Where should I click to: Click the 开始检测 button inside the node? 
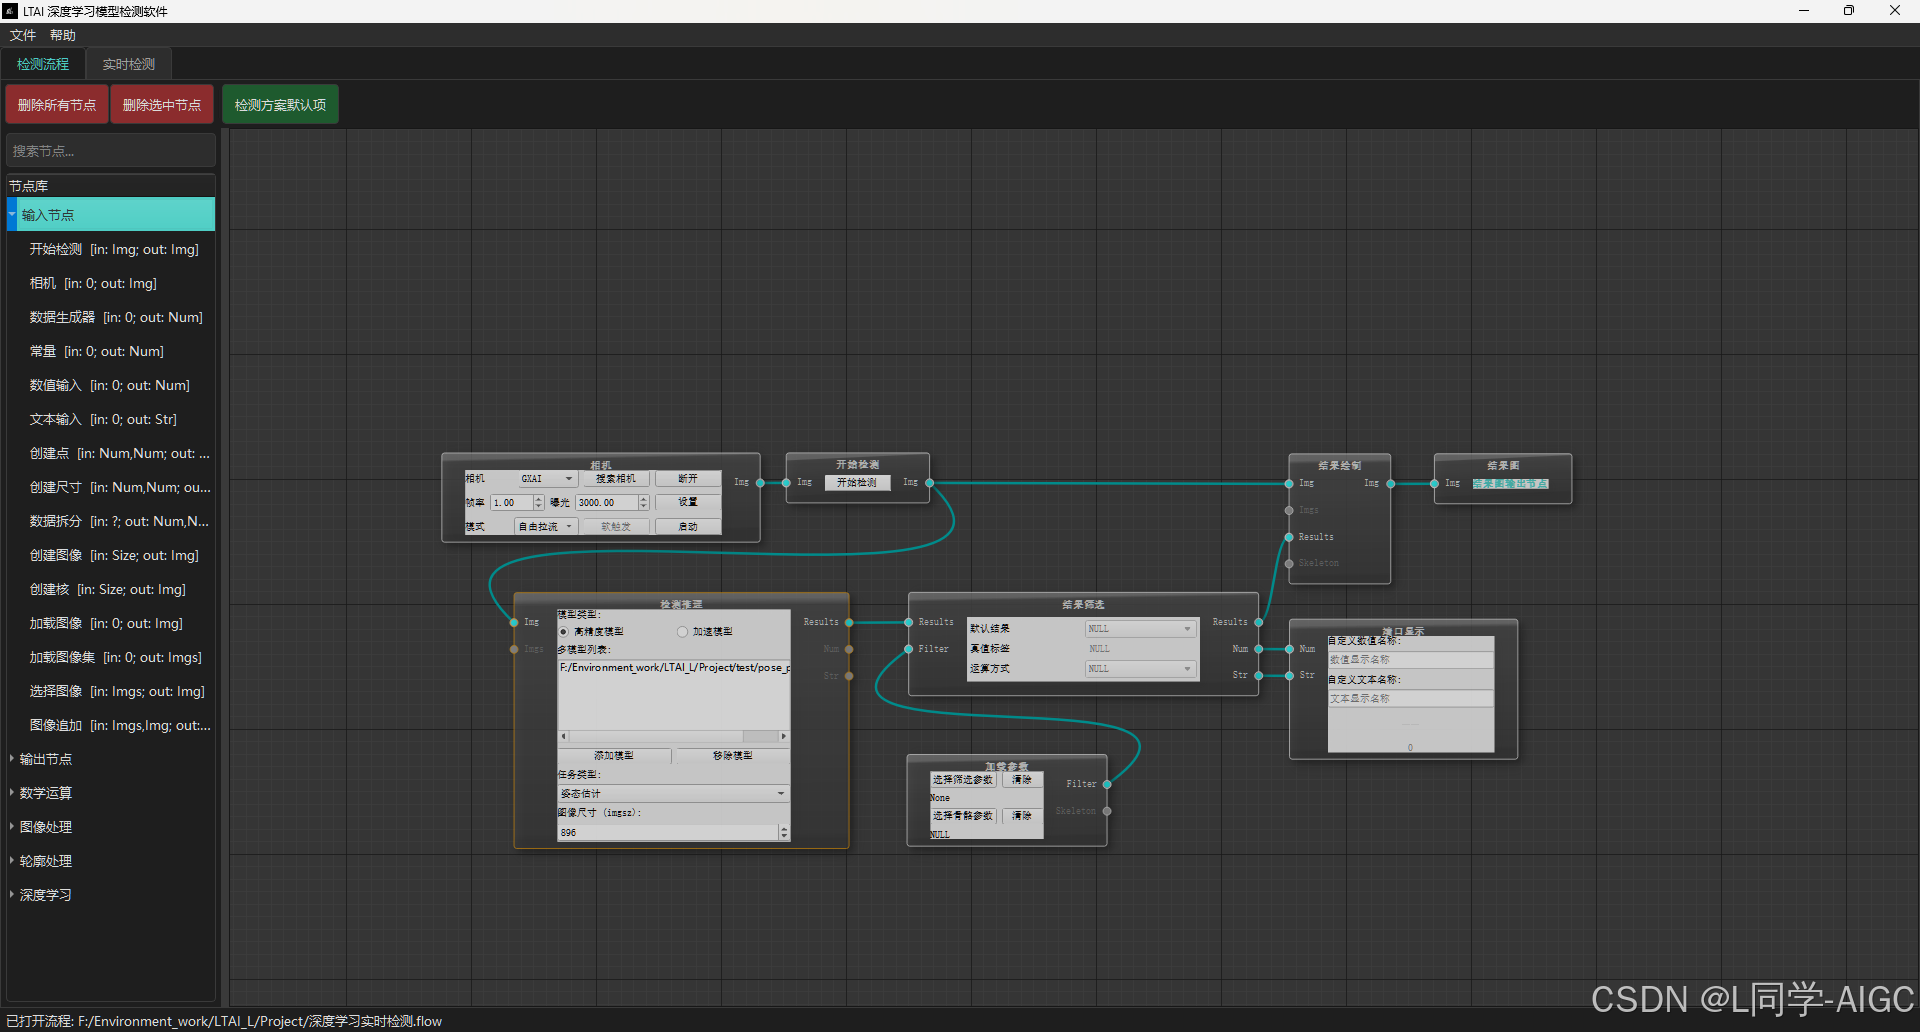pos(857,483)
